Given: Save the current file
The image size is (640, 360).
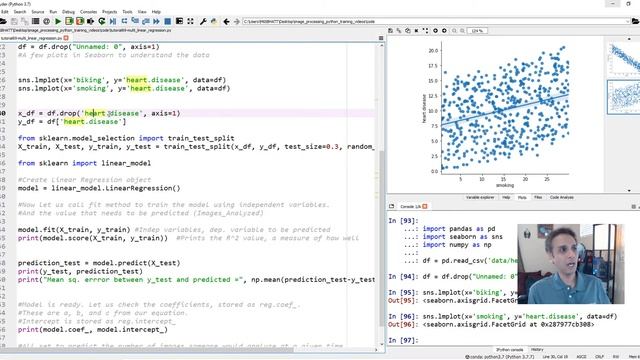Looking at the screenshot, I should [x=14, y=21].
